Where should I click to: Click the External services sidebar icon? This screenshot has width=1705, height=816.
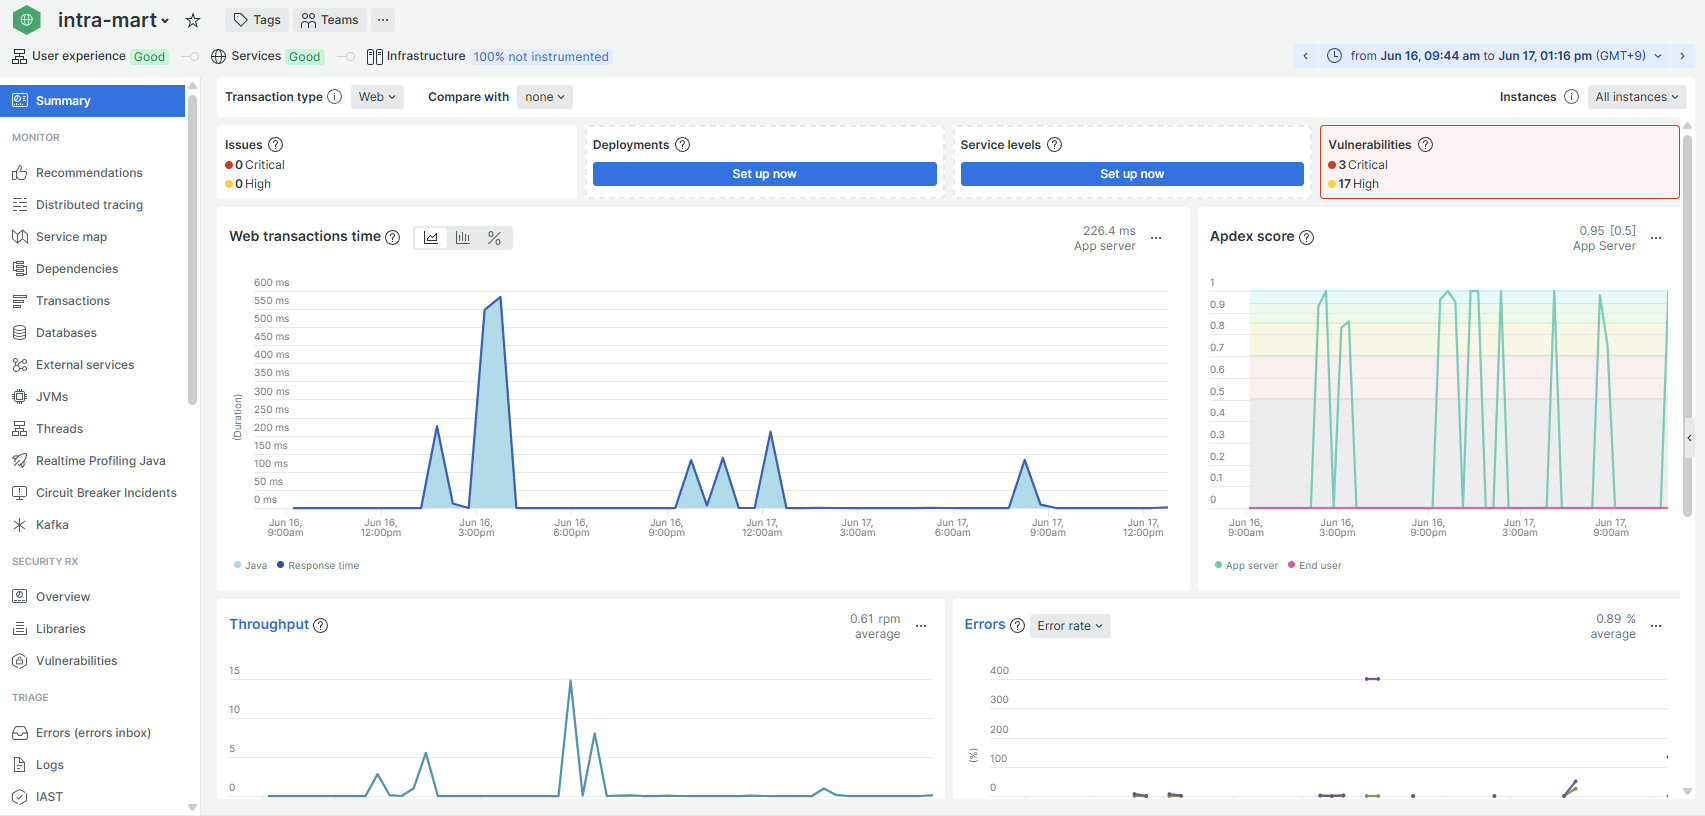19,365
